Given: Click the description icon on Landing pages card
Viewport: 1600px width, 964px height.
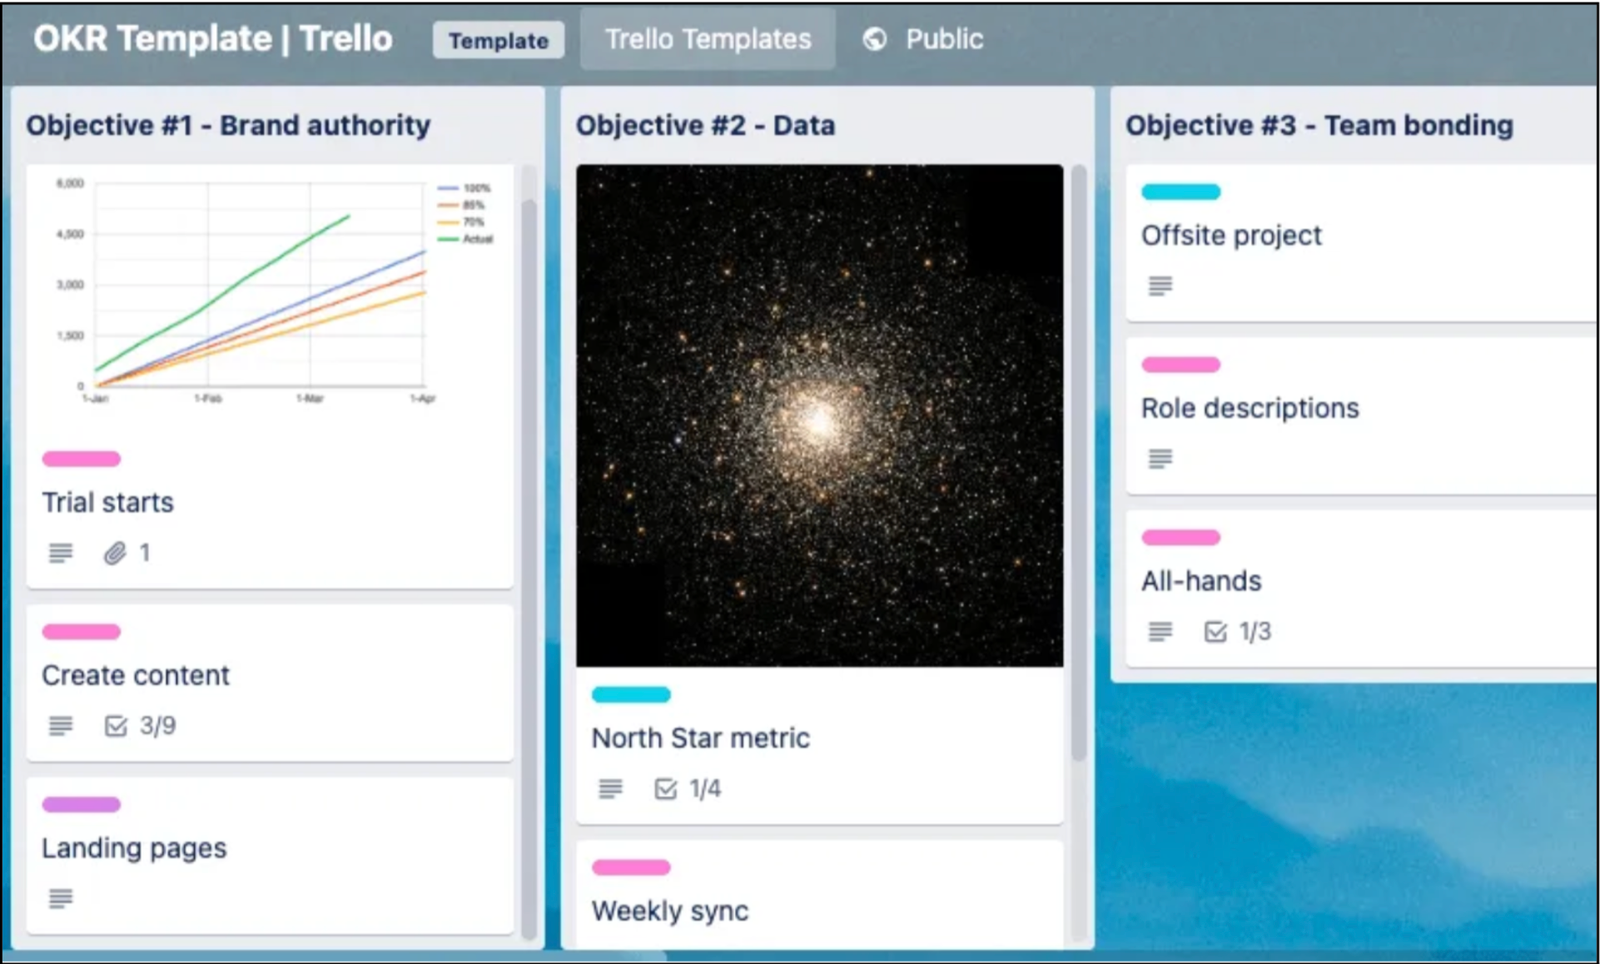Looking at the screenshot, I should point(60,898).
